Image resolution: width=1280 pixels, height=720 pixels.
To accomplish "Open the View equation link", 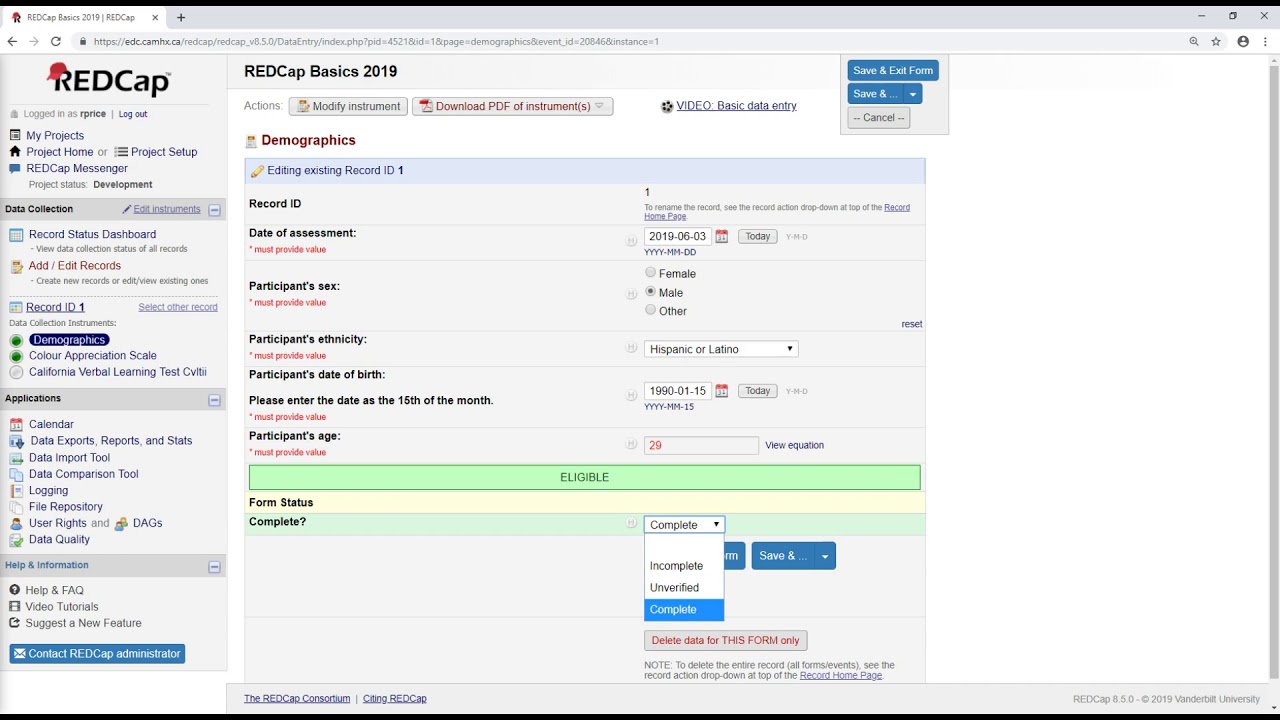I will pos(795,445).
